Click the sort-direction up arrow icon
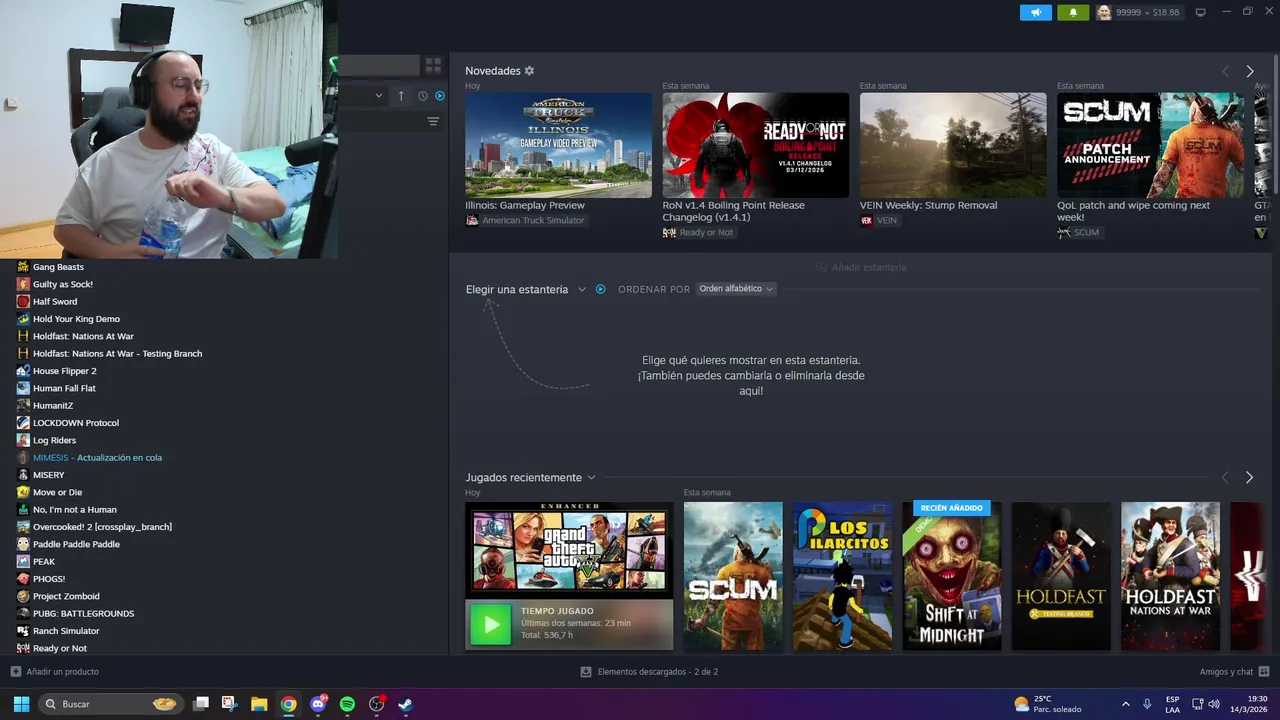The image size is (1280, 720). coord(401,96)
